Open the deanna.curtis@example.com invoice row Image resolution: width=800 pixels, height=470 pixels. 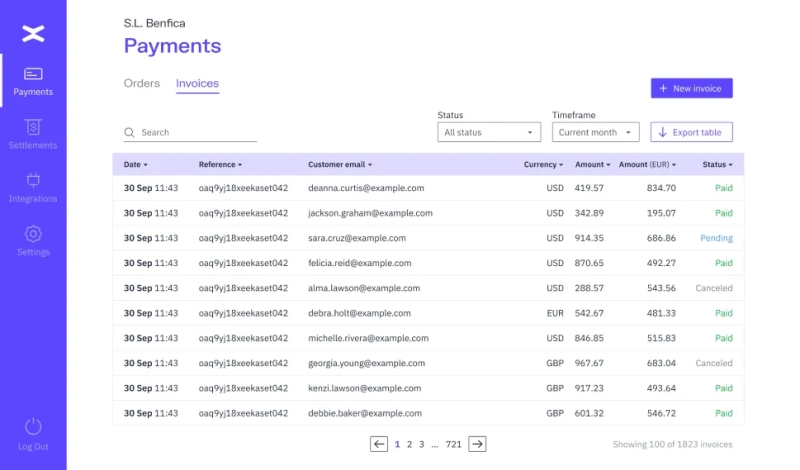click(366, 188)
